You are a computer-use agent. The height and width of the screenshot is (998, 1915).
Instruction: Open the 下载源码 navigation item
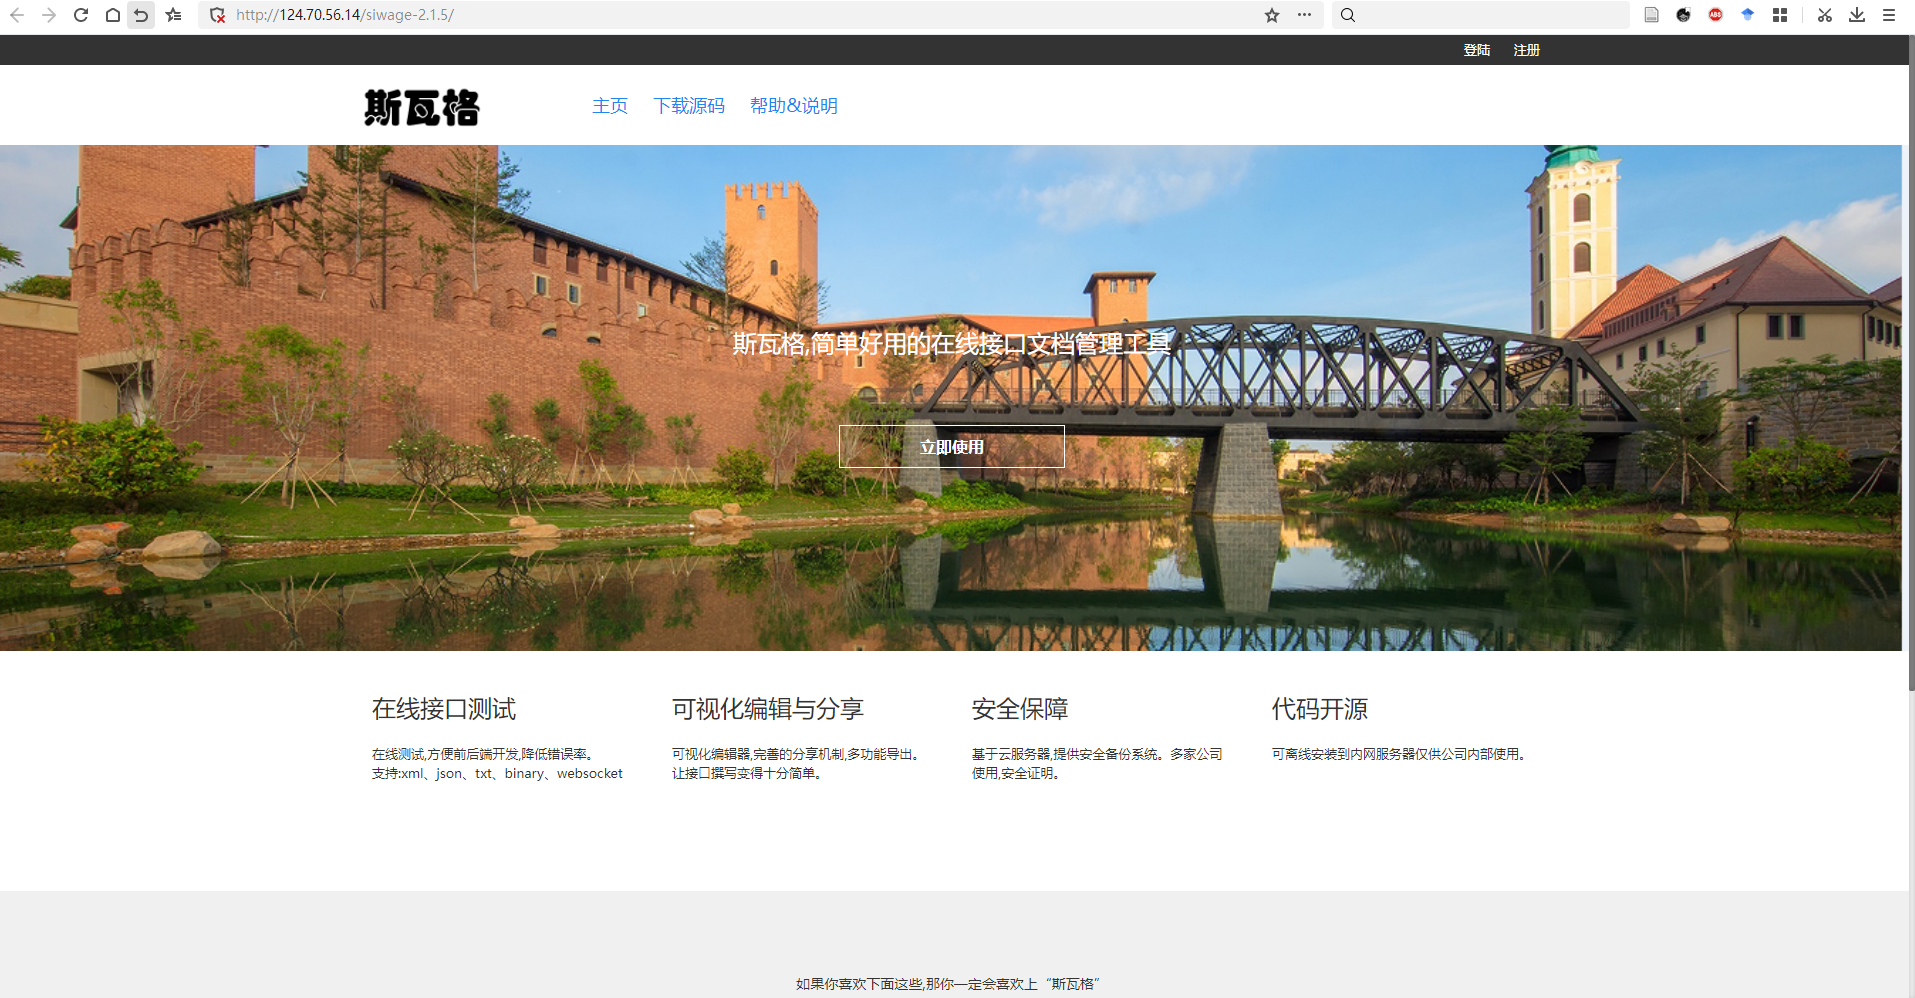click(689, 106)
